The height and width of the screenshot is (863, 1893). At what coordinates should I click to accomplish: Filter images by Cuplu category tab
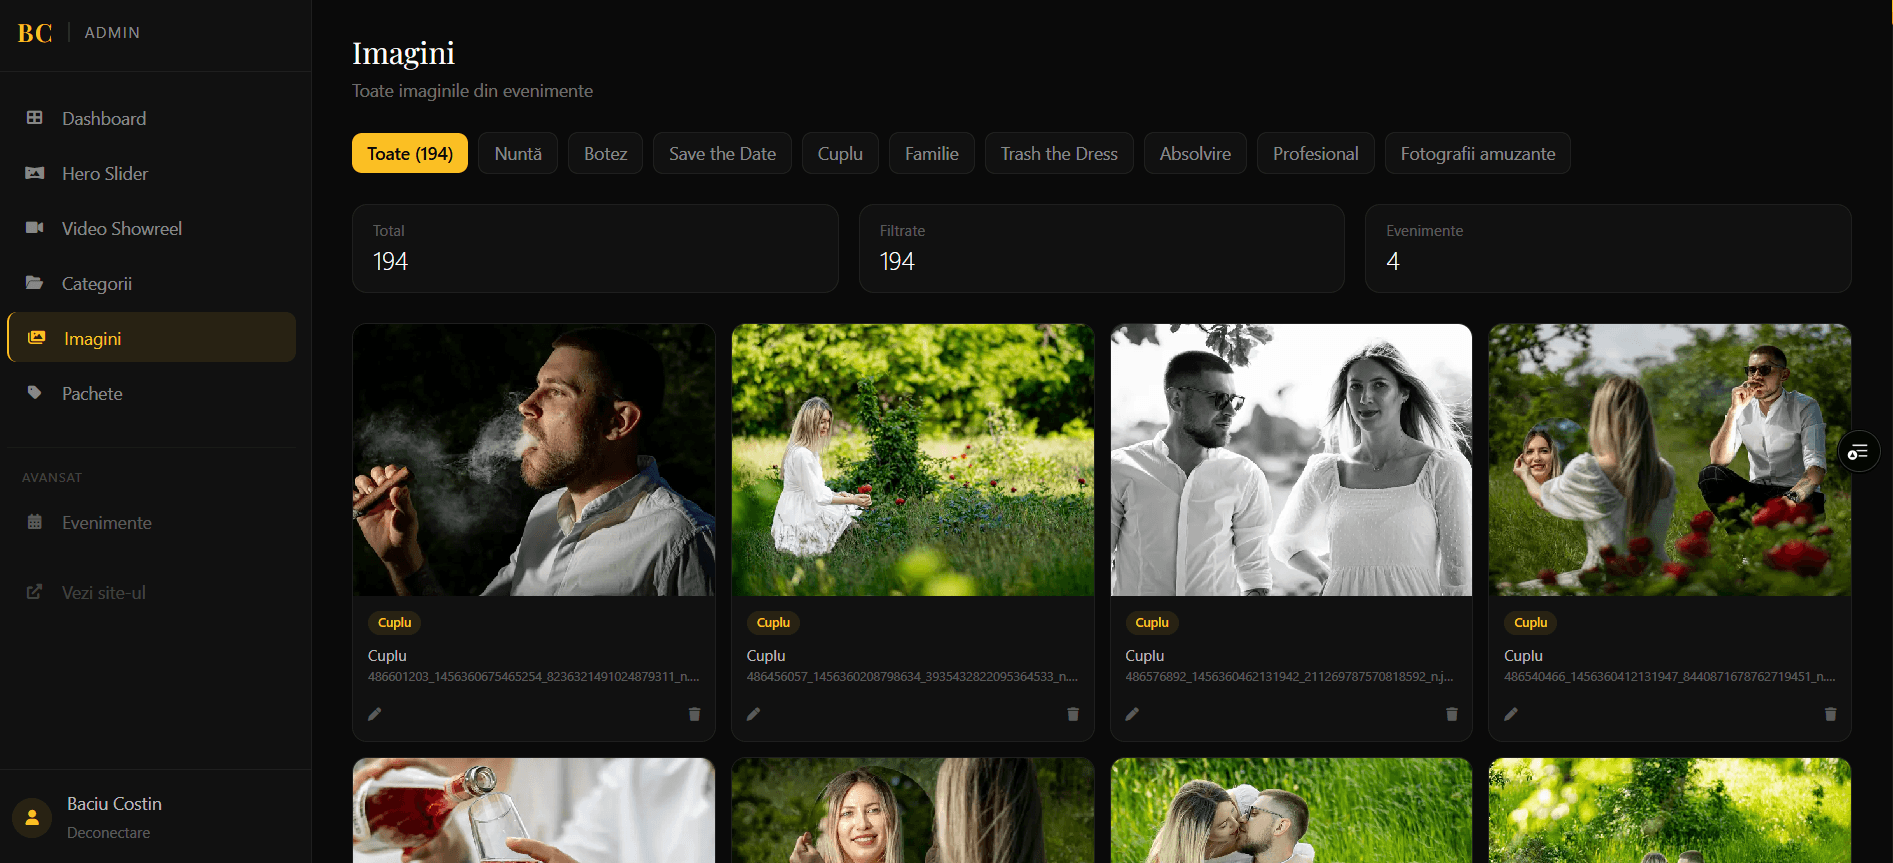[840, 153]
